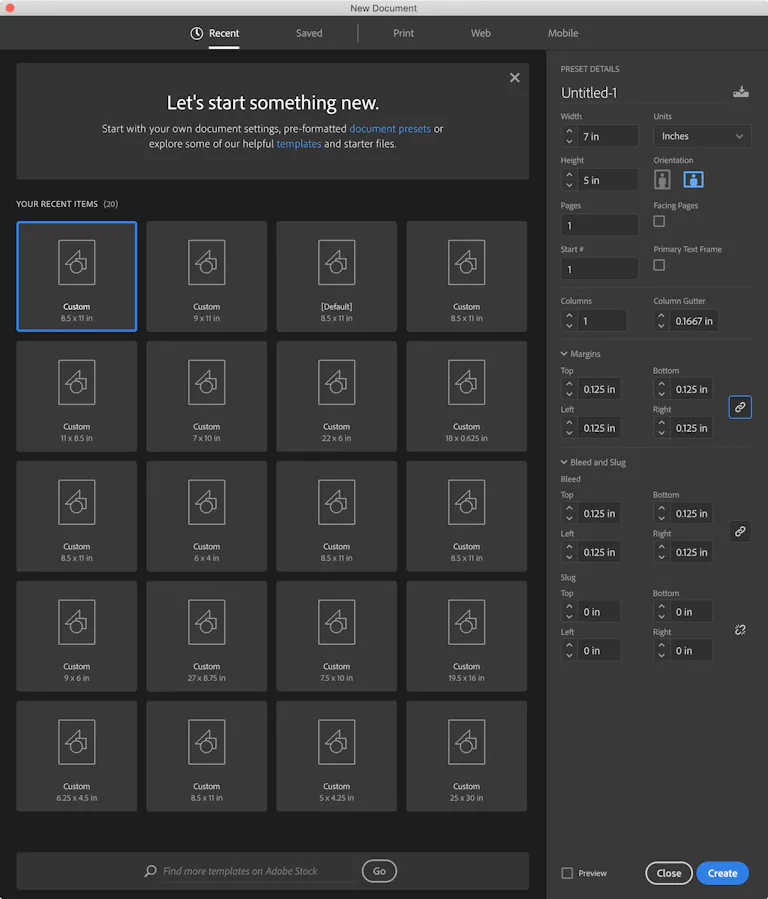Screen dimensions: 768x899
Task: Dismiss the welcome banner with X
Action: tap(515, 77)
